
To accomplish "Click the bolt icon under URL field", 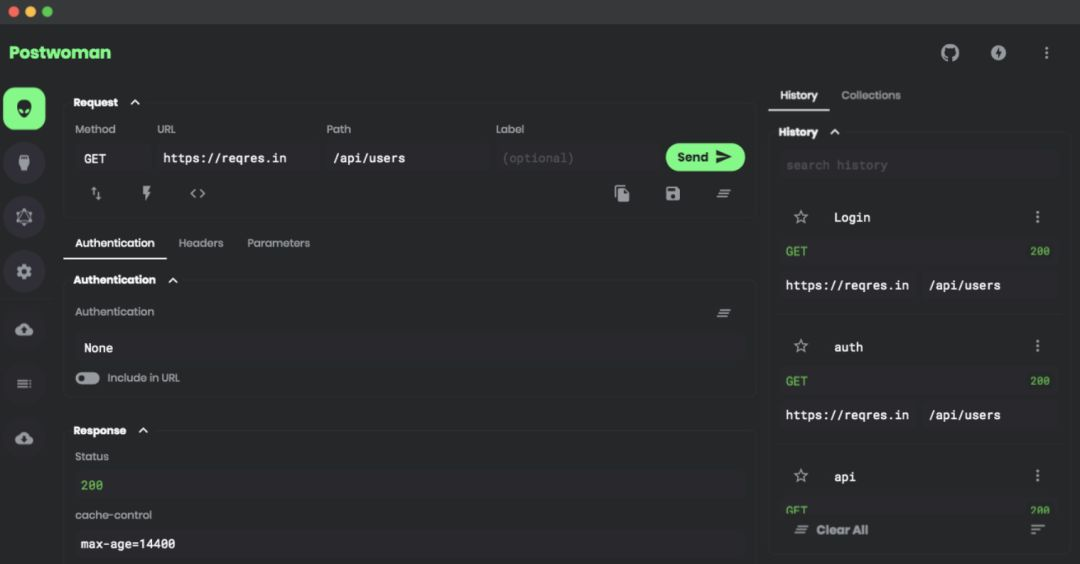I will (x=146, y=194).
